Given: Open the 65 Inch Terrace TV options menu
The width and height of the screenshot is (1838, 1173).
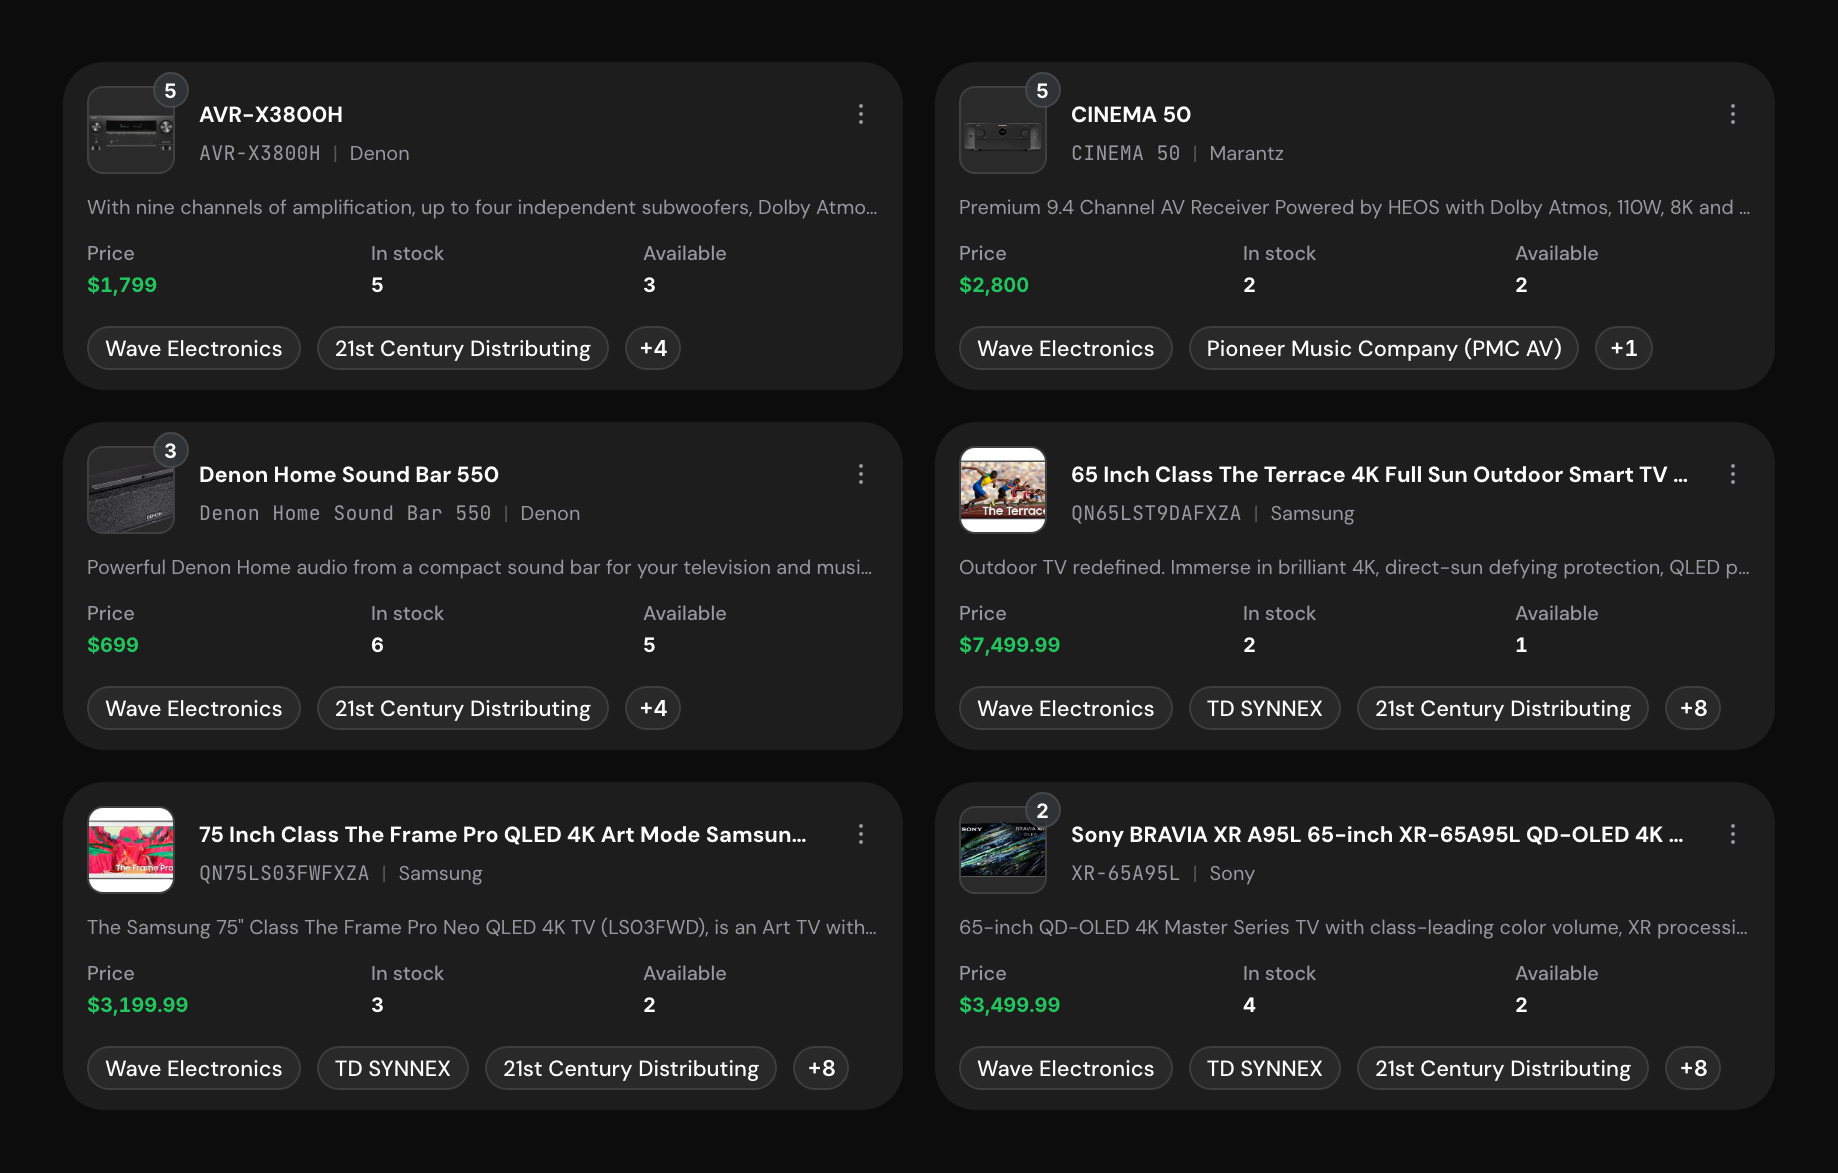Looking at the screenshot, I should (x=1733, y=474).
